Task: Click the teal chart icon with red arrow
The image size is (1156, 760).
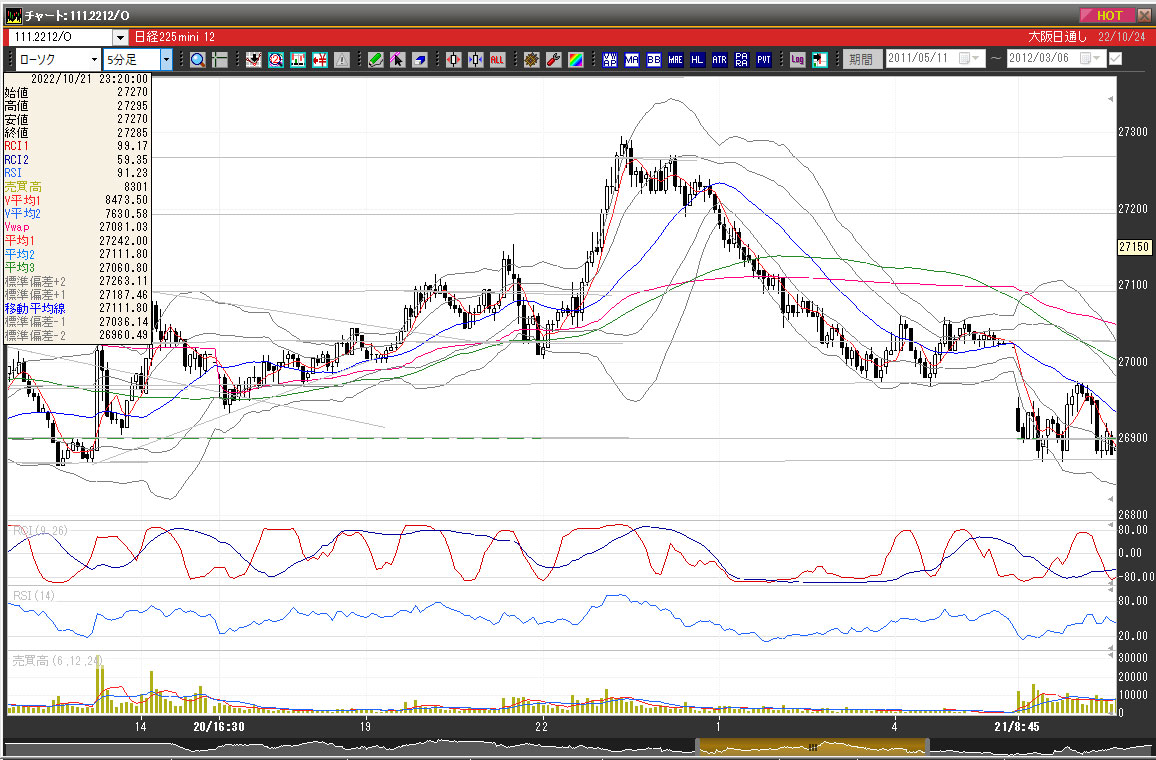Action: (x=820, y=60)
